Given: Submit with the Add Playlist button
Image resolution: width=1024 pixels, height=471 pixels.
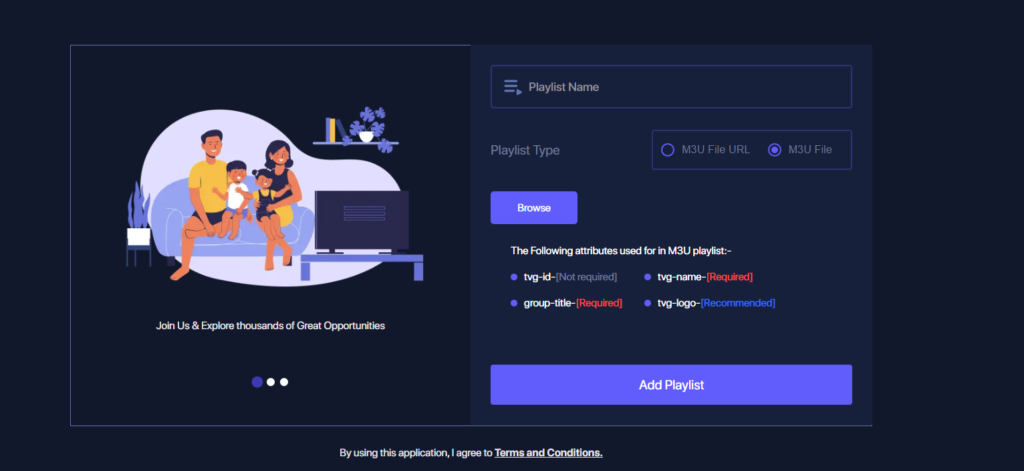Looking at the screenshot, I should (671, 385).
